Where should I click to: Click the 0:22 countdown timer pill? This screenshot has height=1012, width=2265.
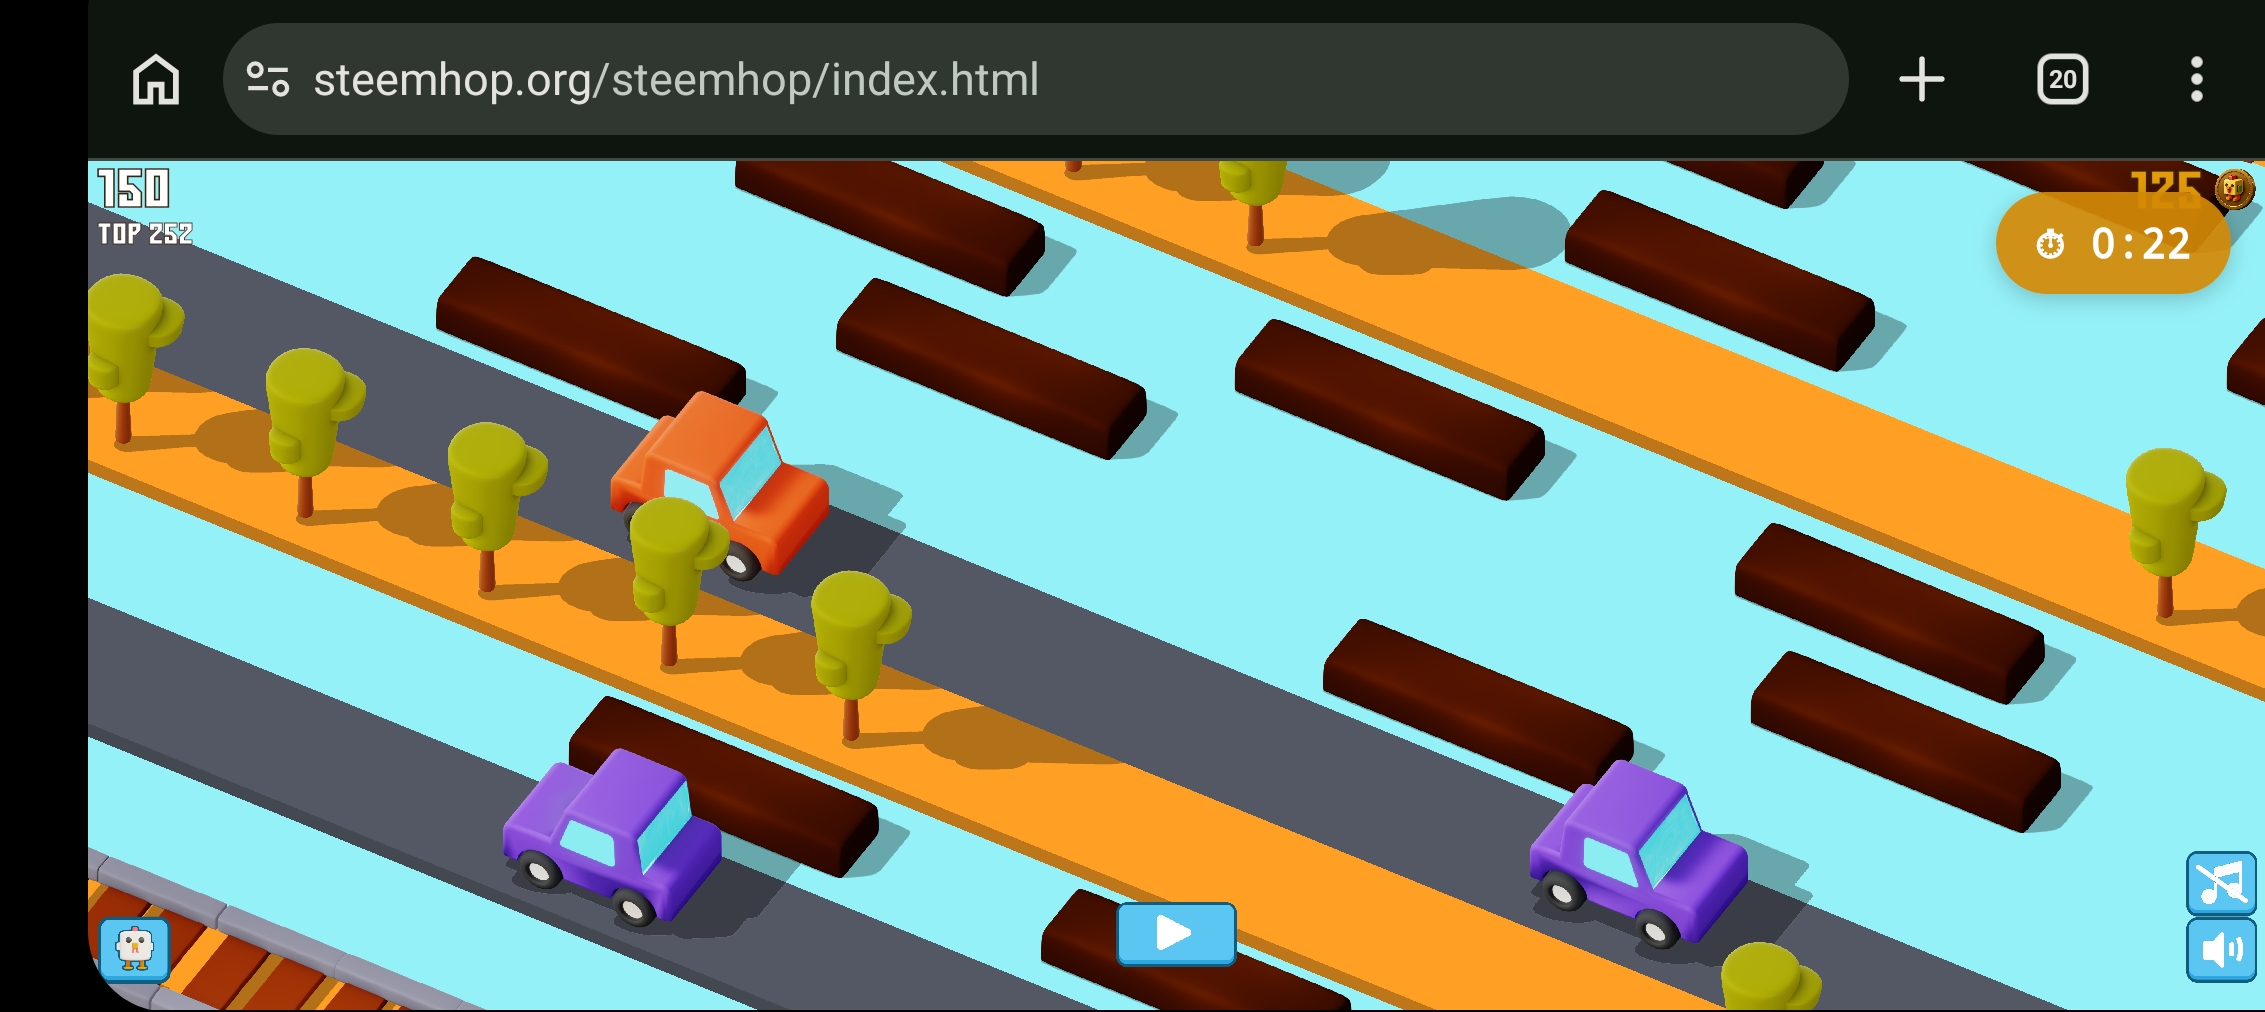(x=2113, y=244)
